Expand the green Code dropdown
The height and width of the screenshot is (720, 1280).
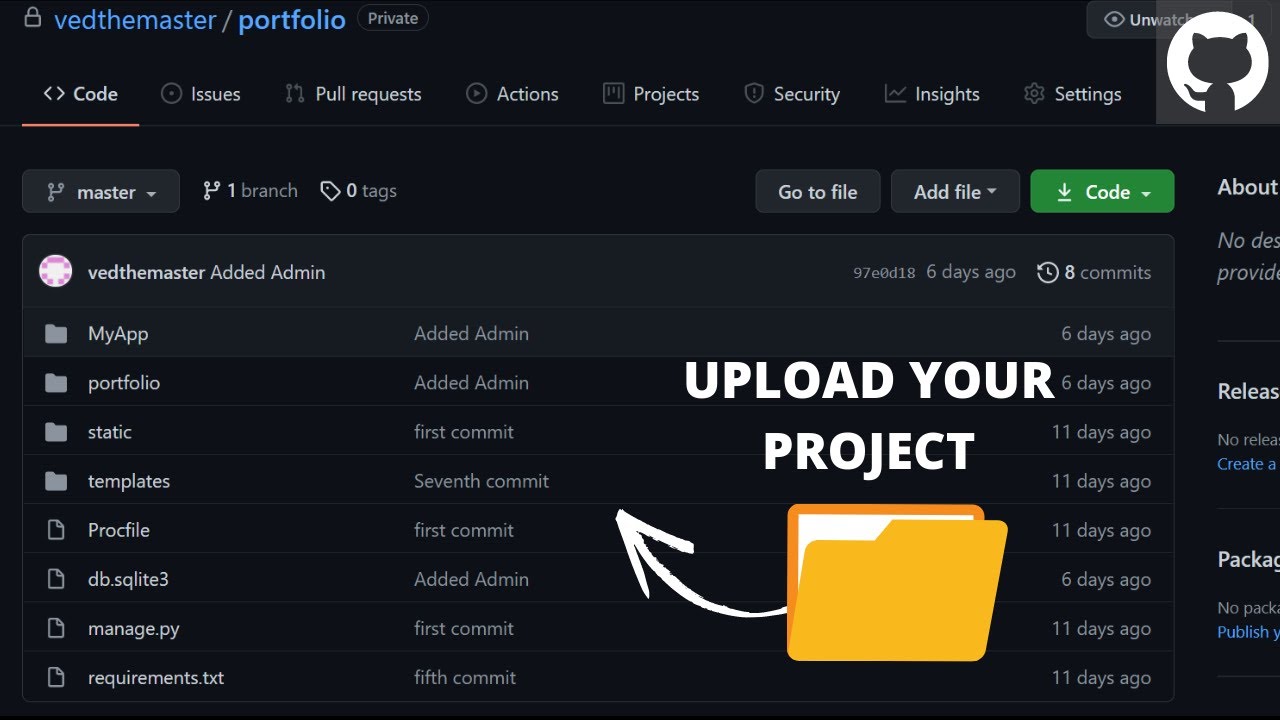[x=1102, y=191]
